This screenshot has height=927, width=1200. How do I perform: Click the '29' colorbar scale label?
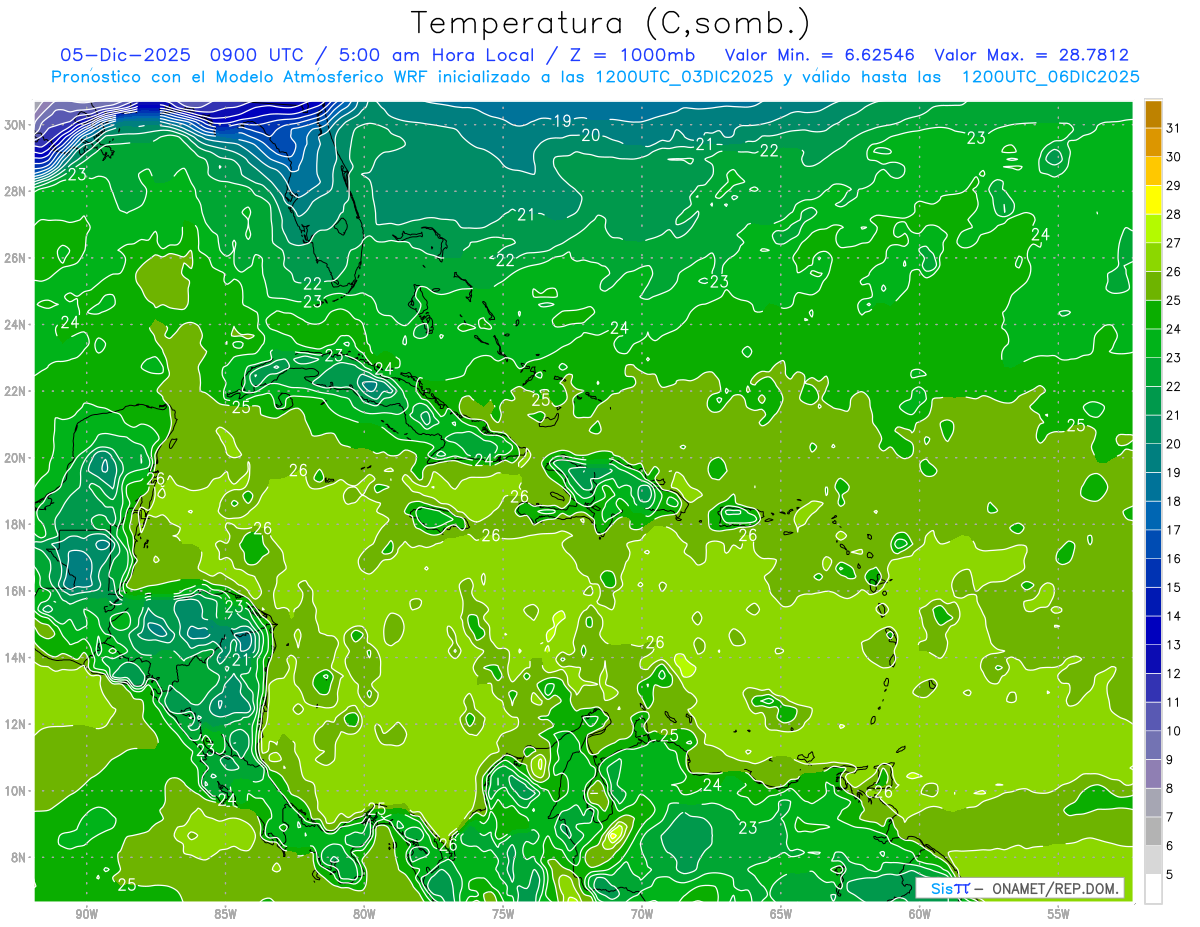point(1173,186)
